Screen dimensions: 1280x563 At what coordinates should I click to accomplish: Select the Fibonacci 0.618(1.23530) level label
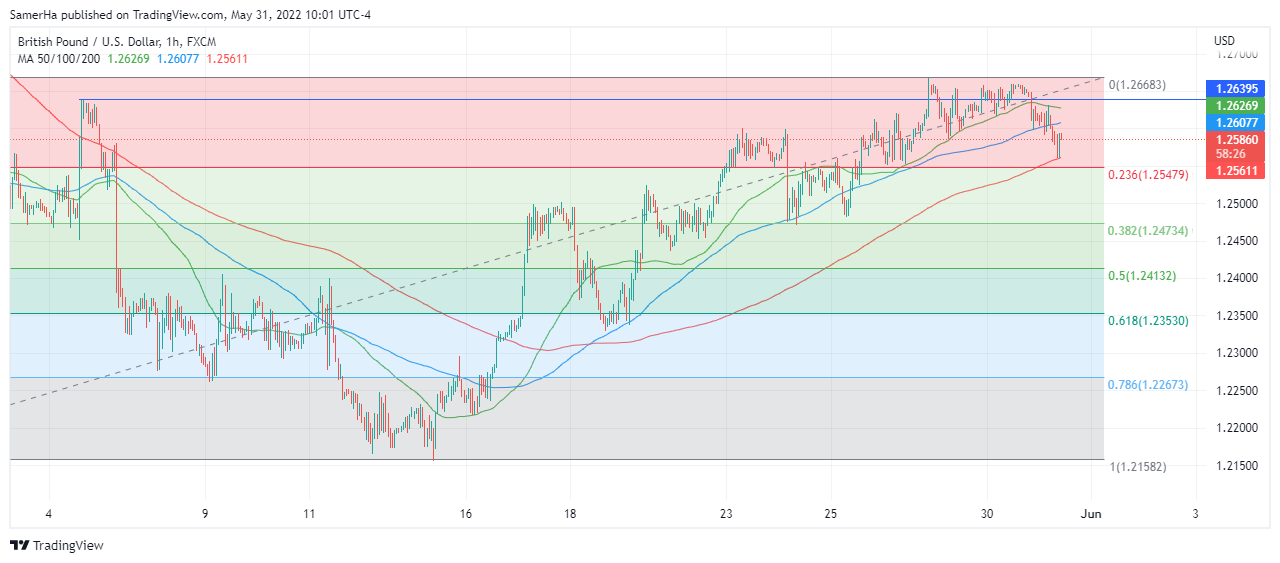pyautogui.click(x=1147, y=321)
